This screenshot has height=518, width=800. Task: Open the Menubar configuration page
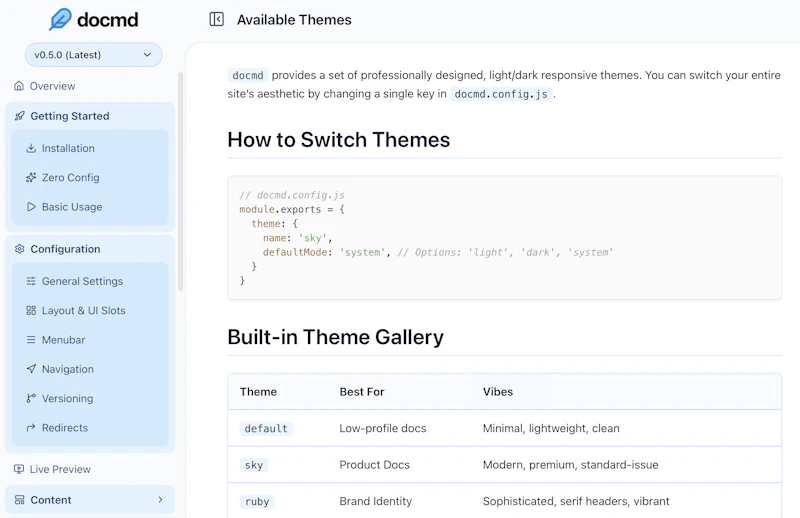point(63,339)
